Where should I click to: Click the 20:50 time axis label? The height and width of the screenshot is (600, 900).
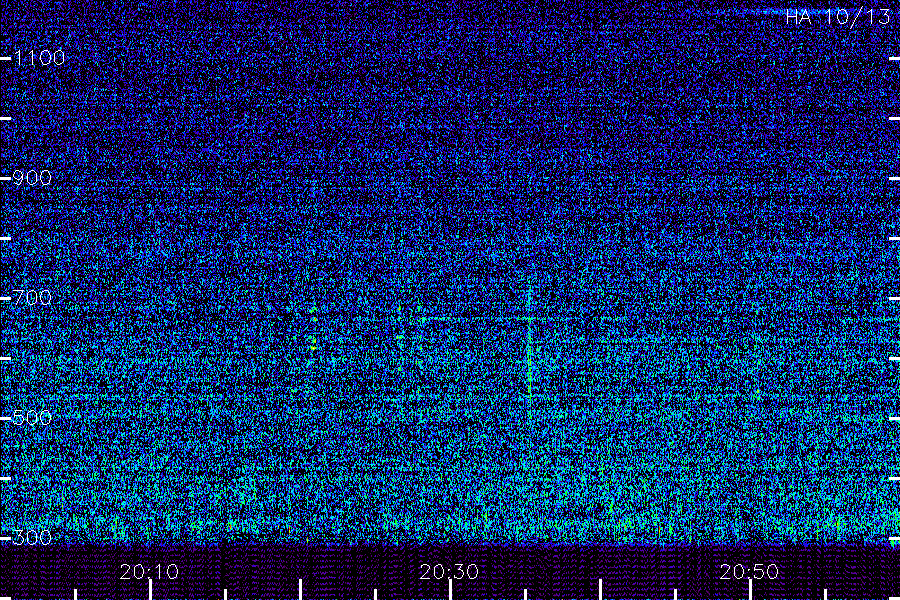[749, 571]
